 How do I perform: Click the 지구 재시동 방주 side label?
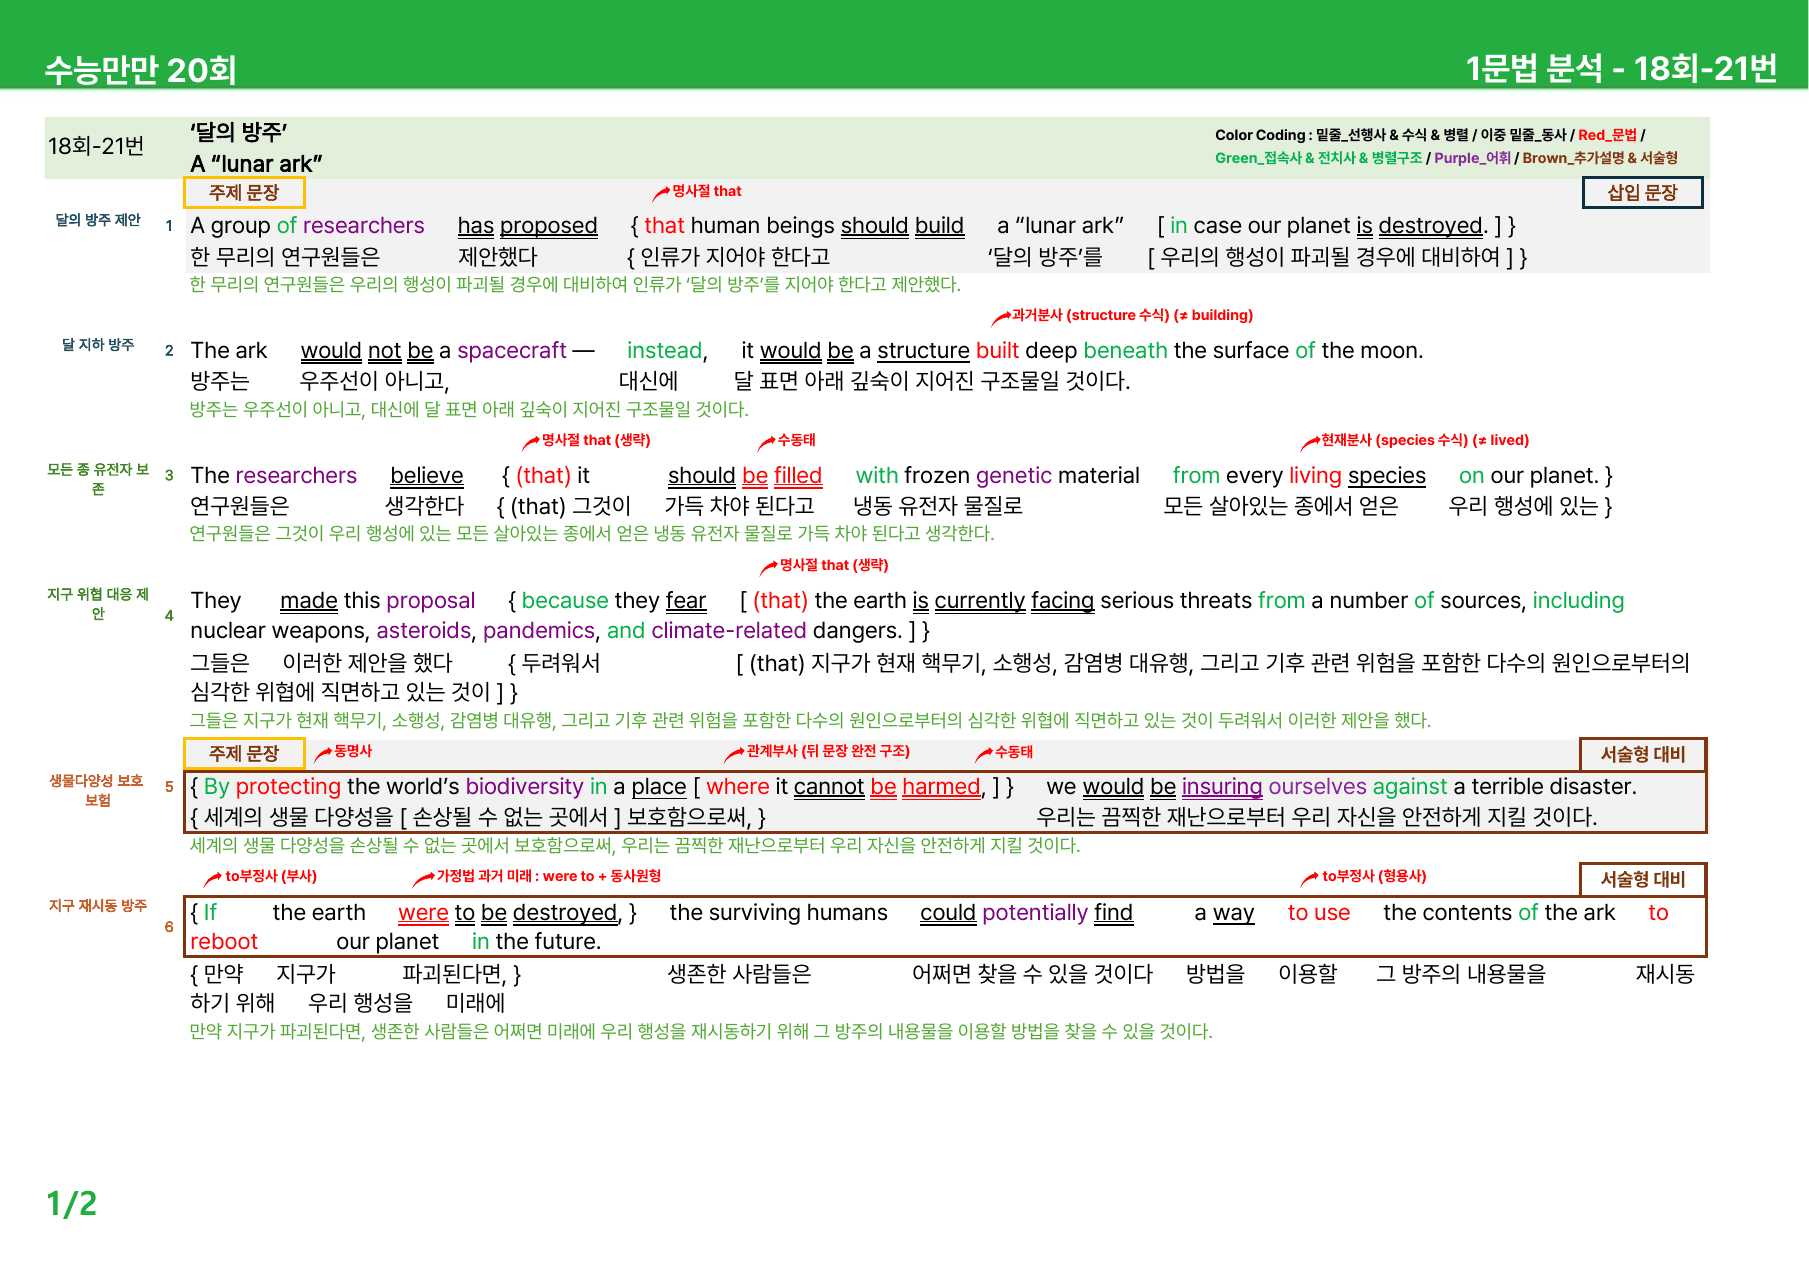(x=98, y=905)
